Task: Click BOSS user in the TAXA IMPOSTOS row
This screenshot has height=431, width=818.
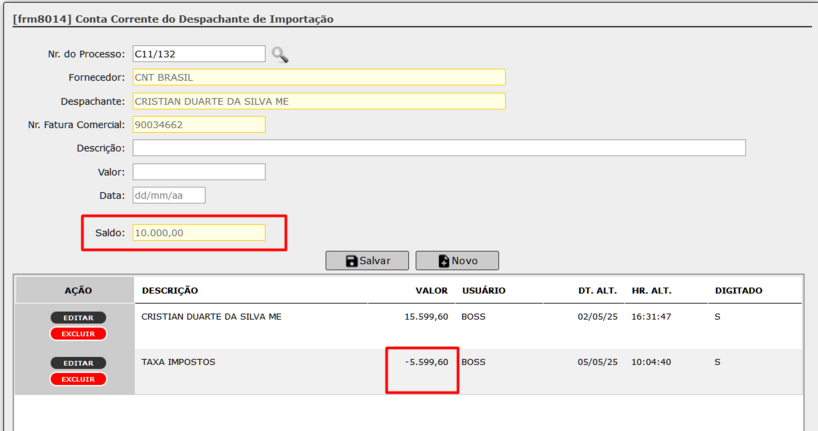Action: pyautogui.click(x=473, y=362)
